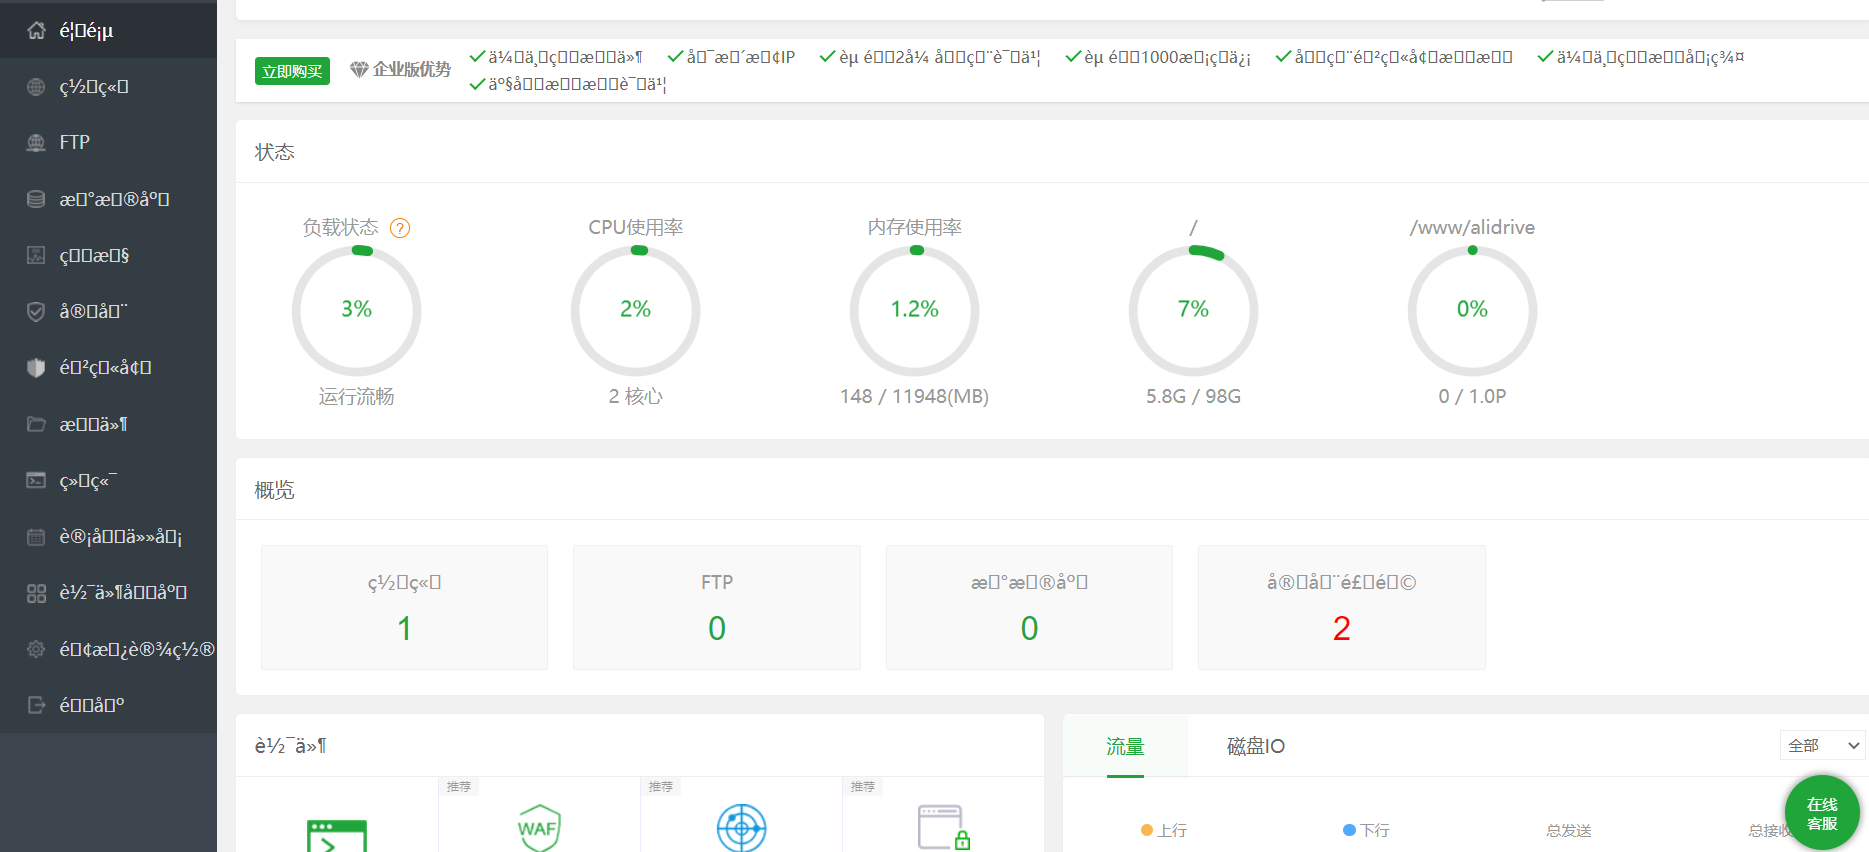Screen dimensions: 1869x852
Task: Click the CPU使用率 label
Action: (636, 228)
